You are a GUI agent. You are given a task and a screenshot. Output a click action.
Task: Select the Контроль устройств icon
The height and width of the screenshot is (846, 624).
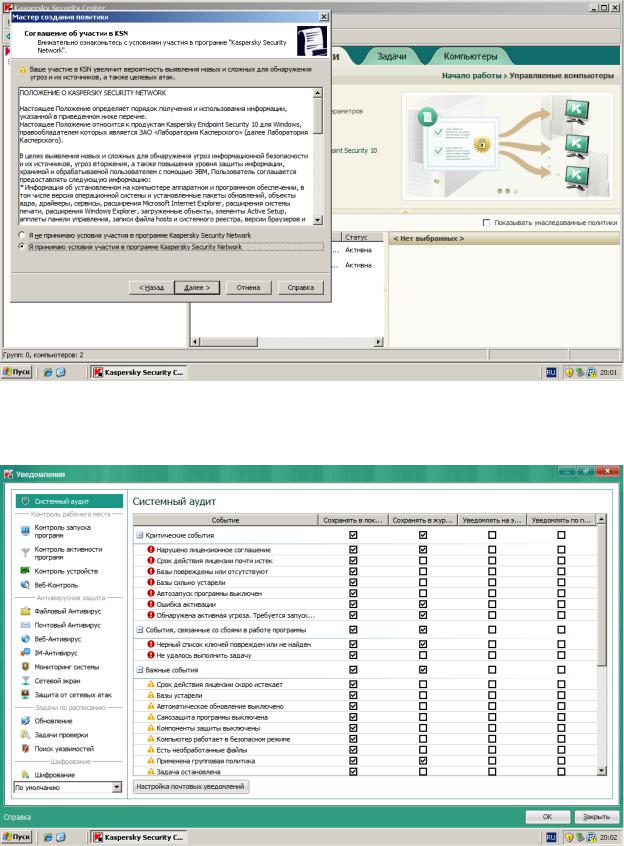pyautogui.click(x=25, y=571)
